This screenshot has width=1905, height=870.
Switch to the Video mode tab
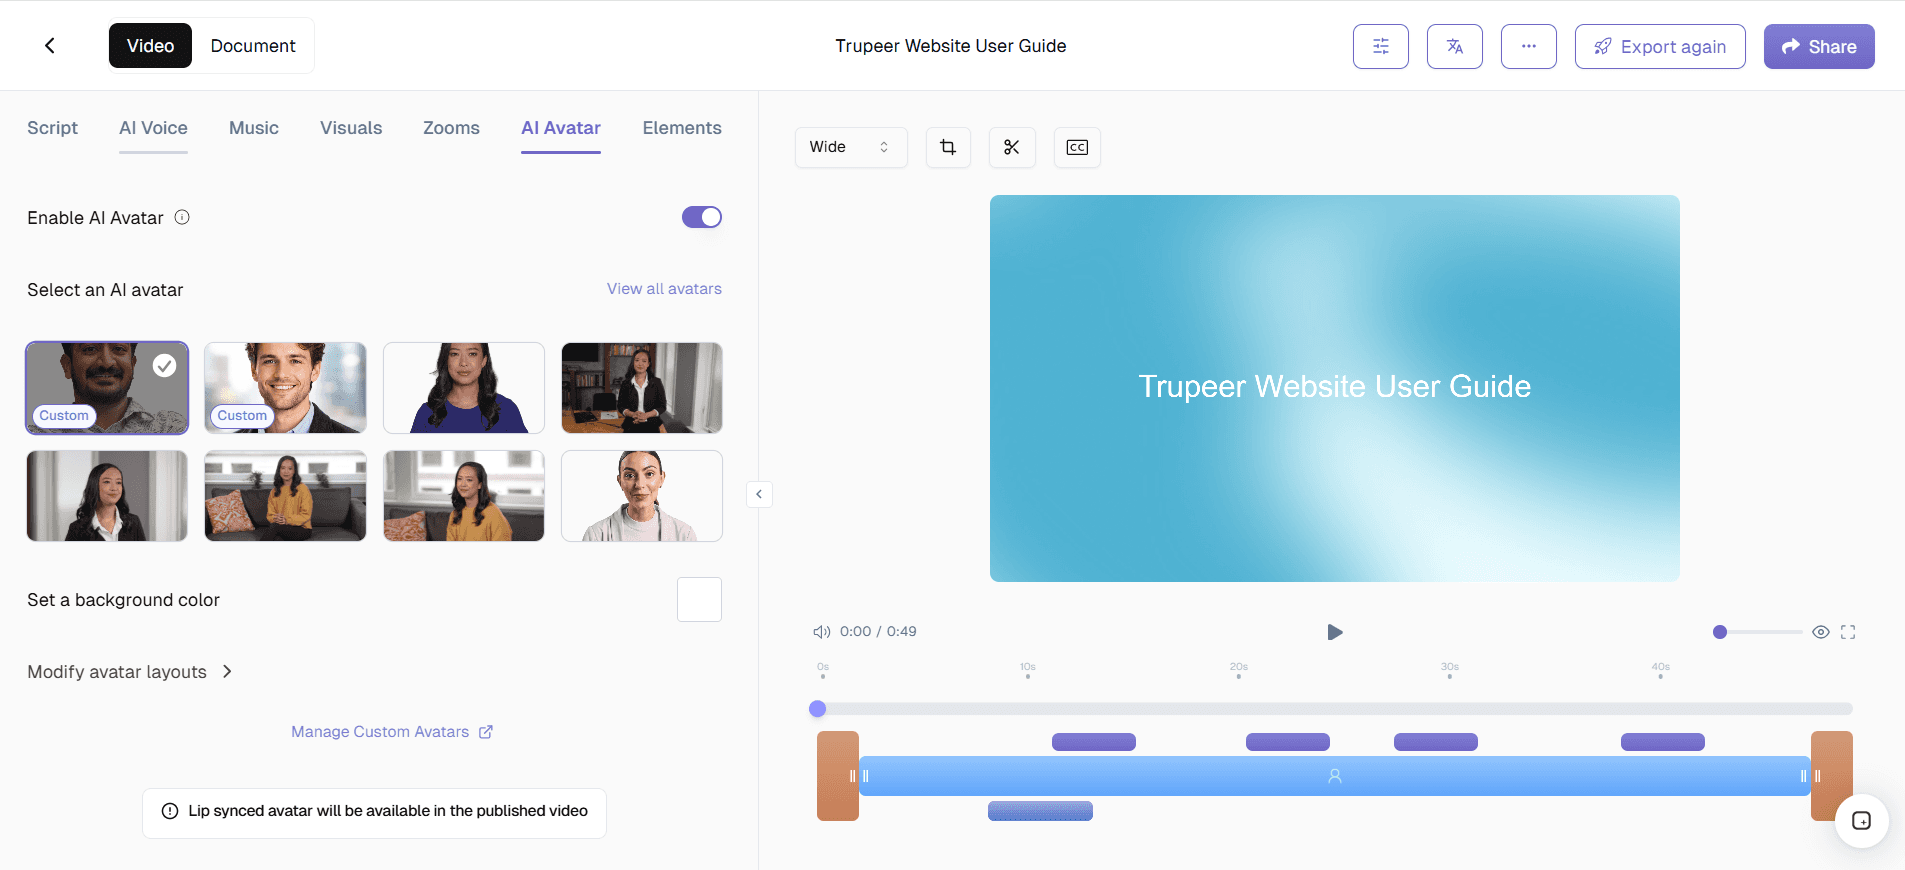point(150,46)
